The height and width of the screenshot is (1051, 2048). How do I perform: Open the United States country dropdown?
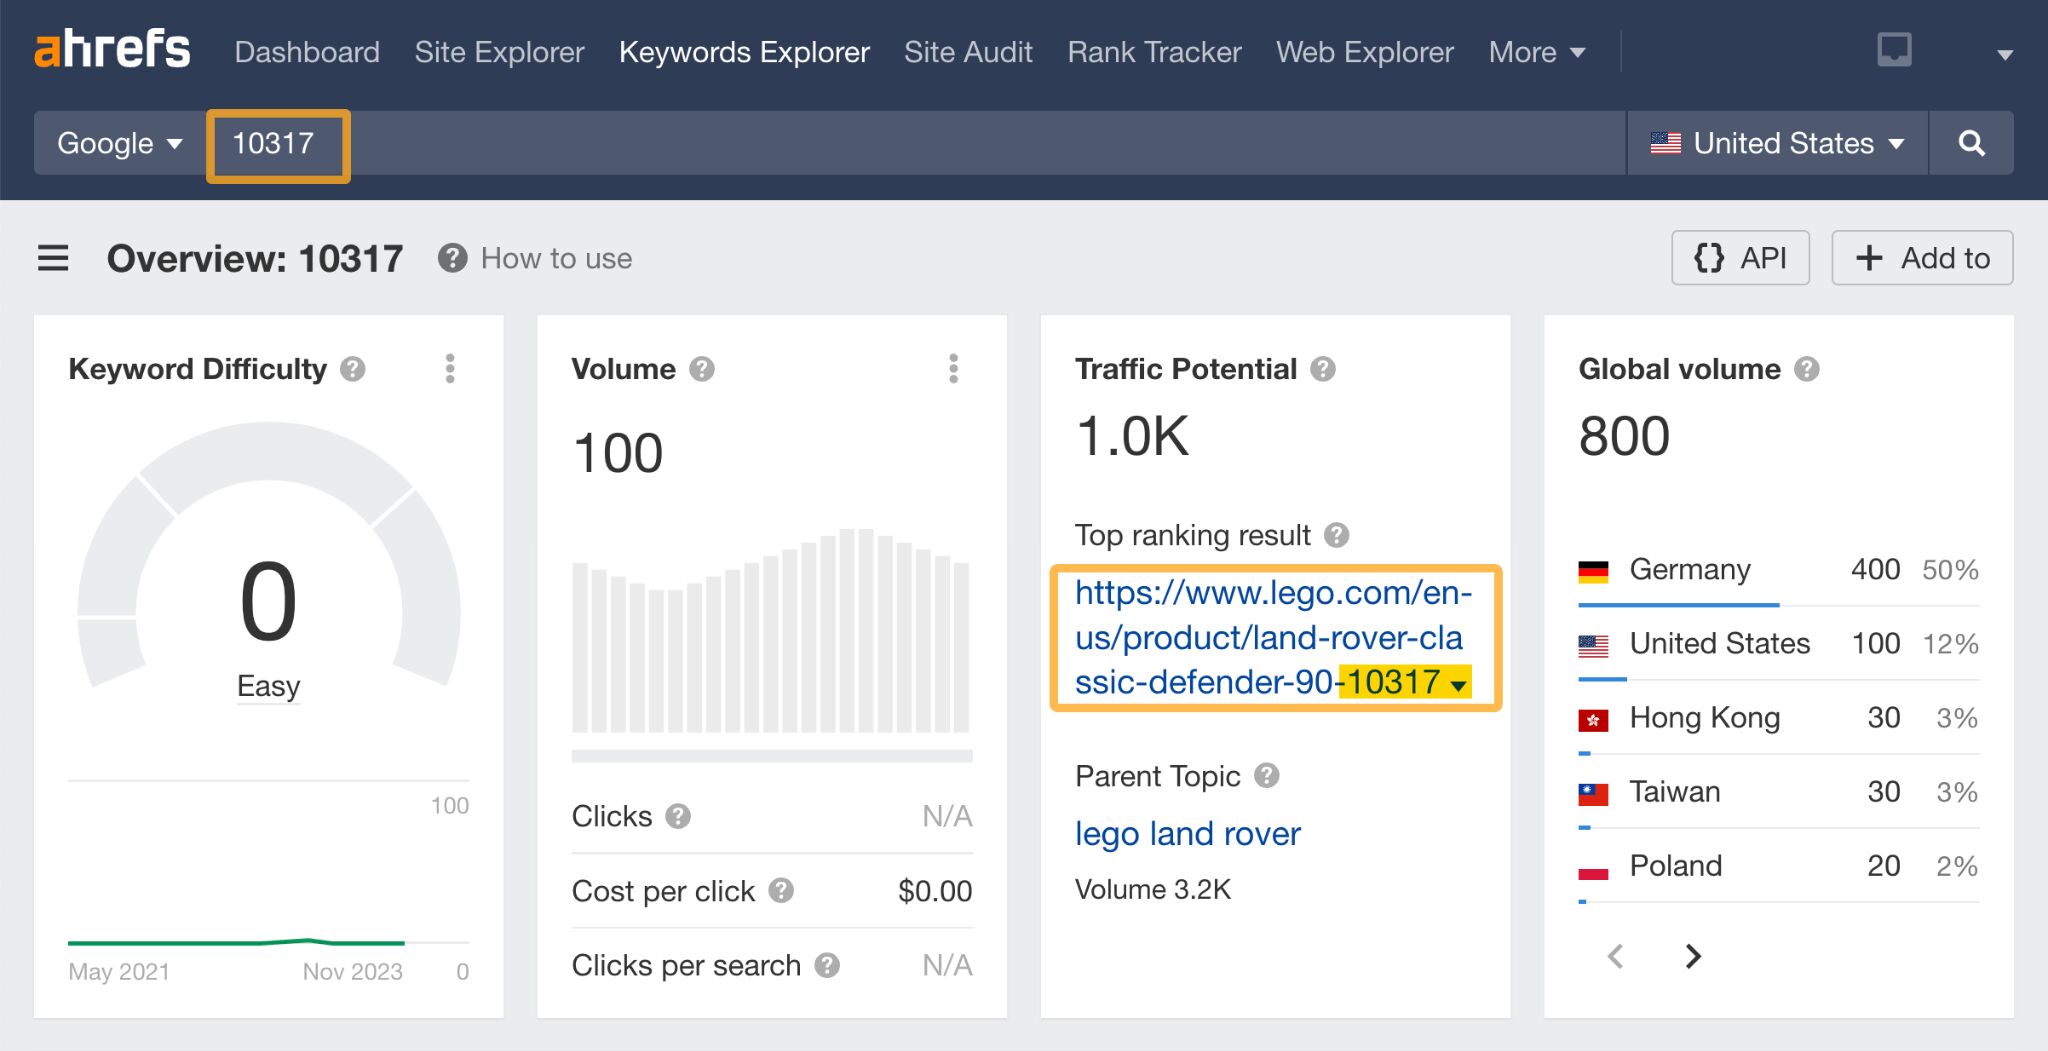pos(1777,143)
